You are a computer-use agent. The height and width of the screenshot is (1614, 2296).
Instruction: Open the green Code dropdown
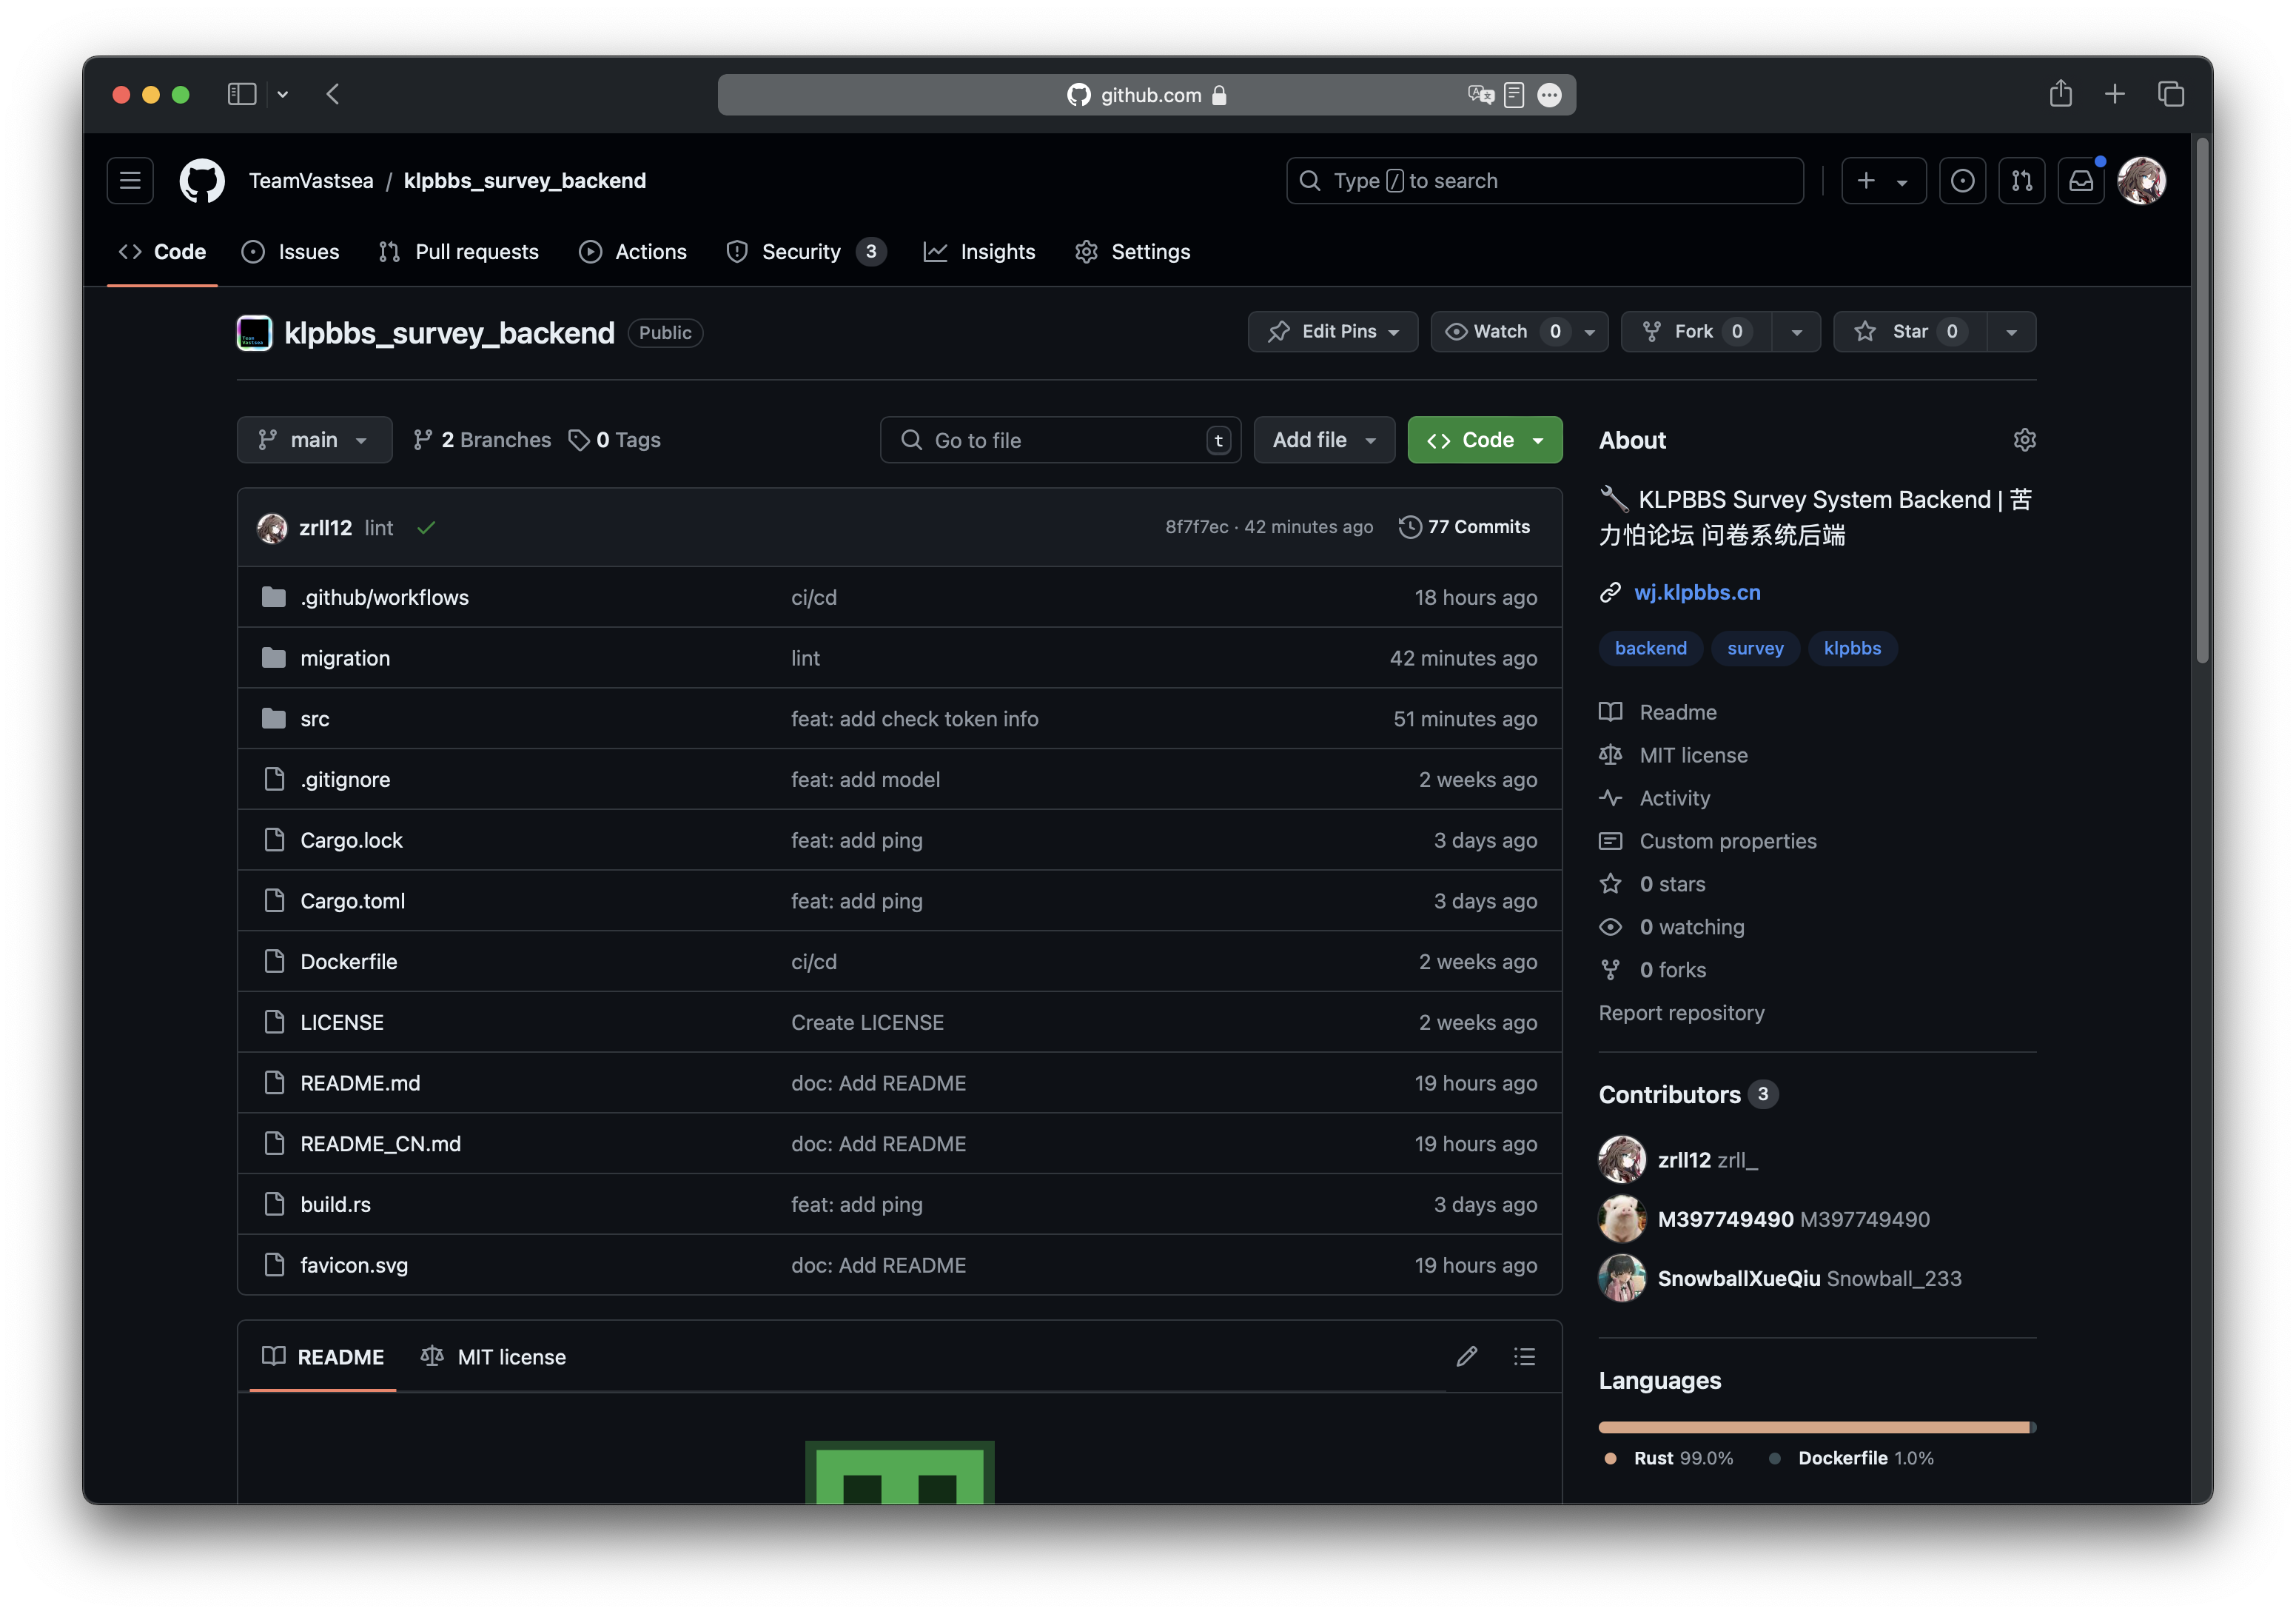[x=1485, y=440]
